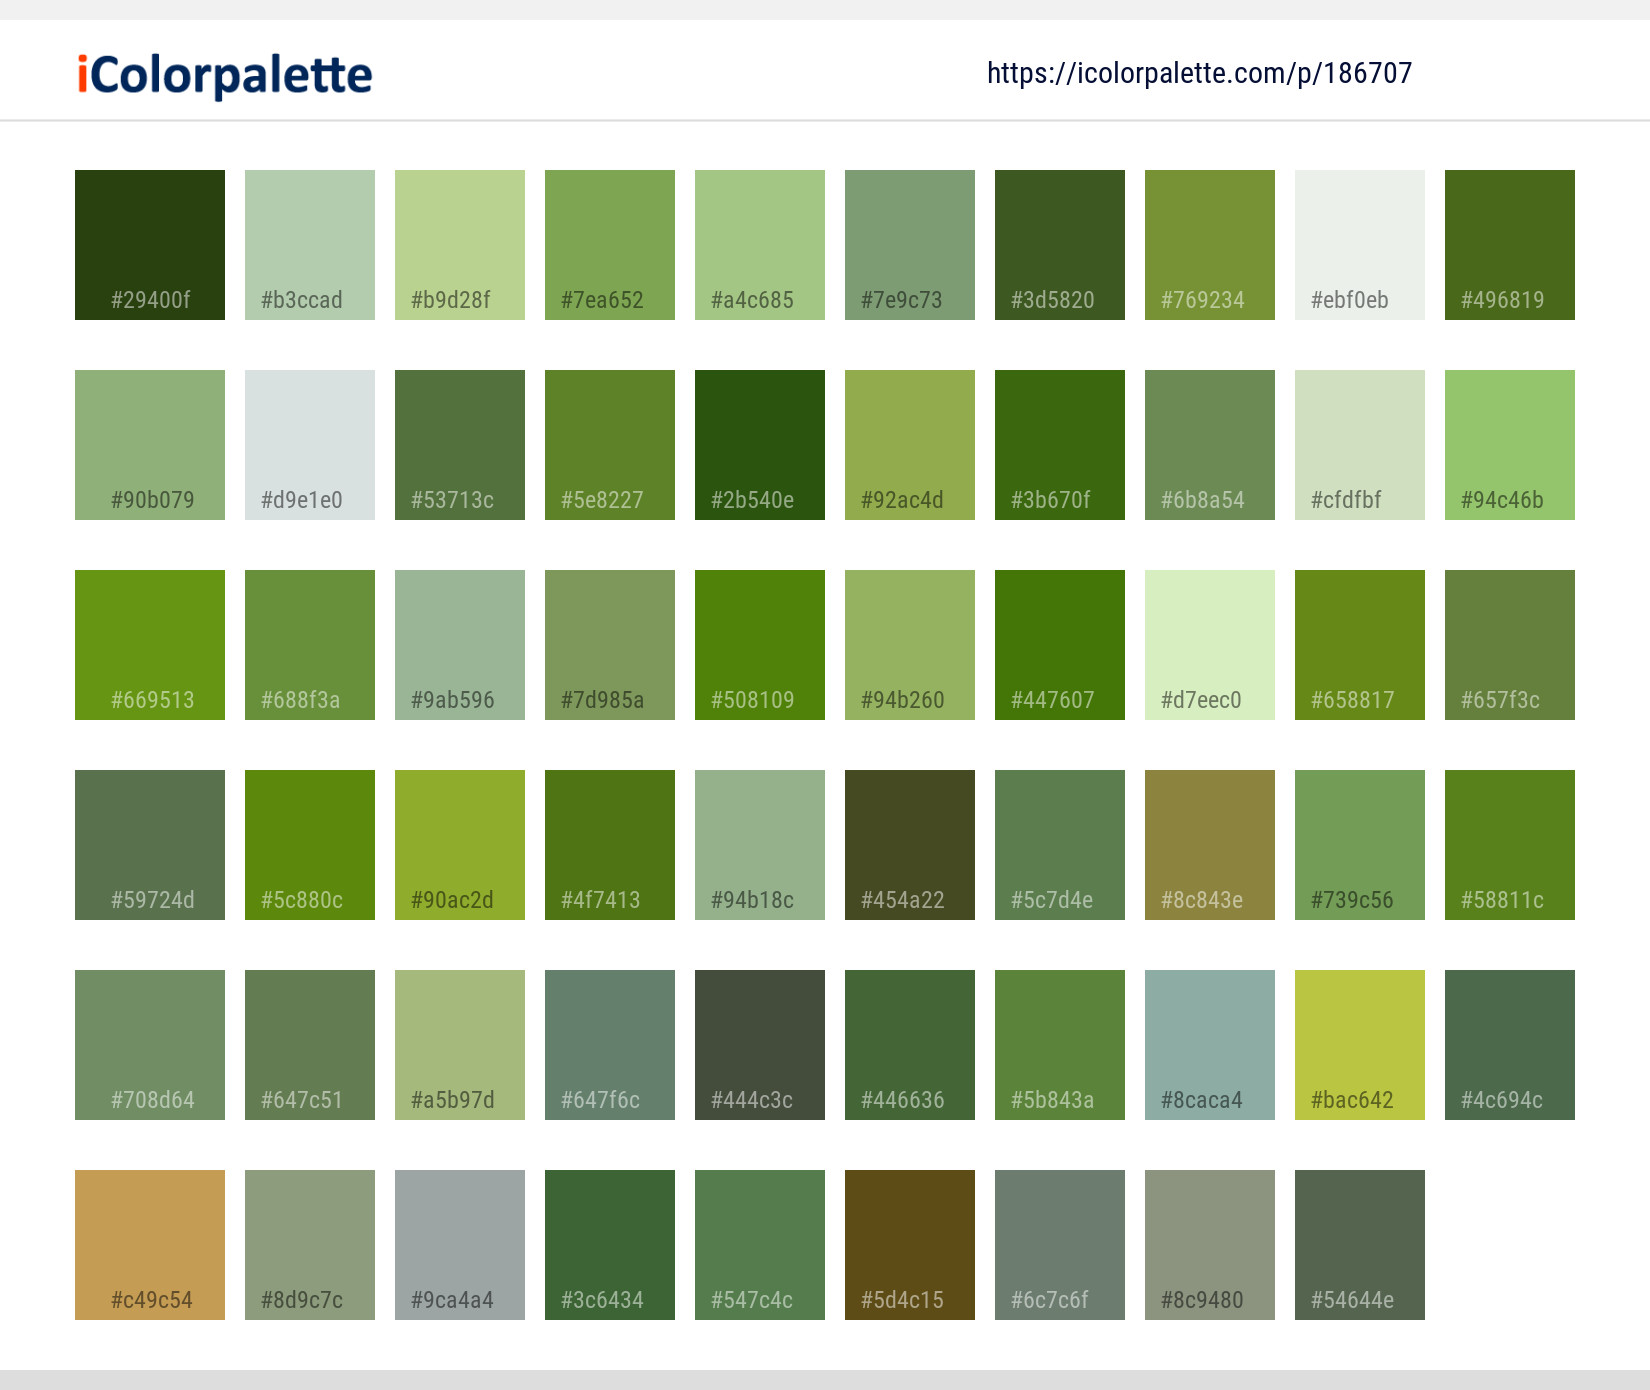Image resolution: width=1650 pixels, height=1390 pixels.
Task: Select the very light #d7eec0 swatch
Action: pos(1210,645)
